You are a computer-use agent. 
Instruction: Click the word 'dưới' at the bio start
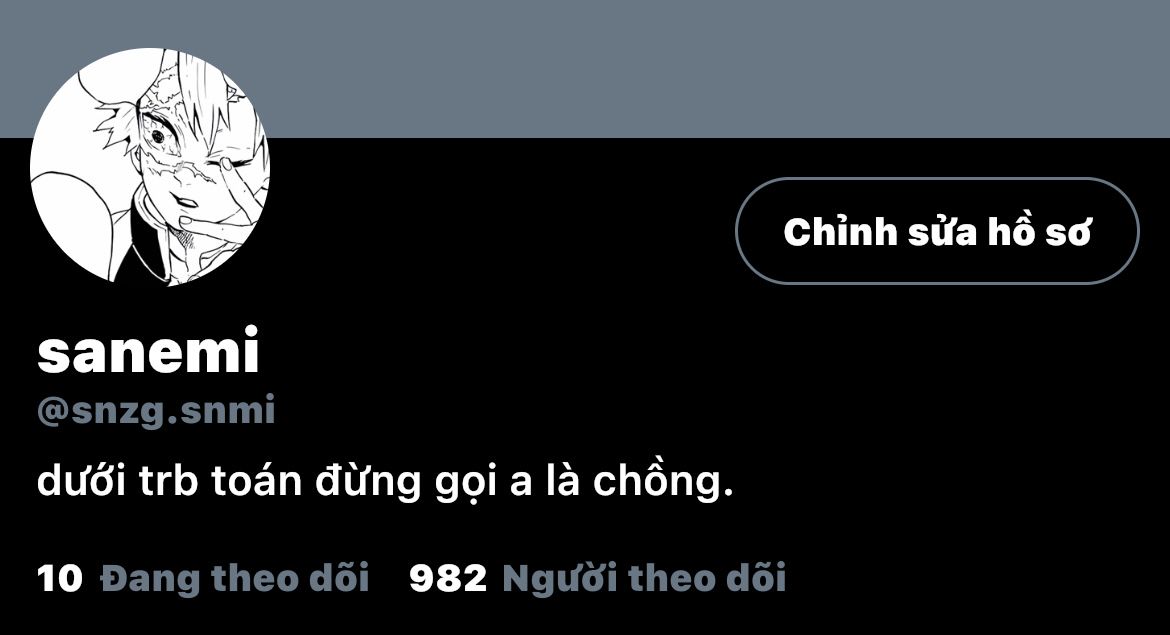click(x=81, y=481)
